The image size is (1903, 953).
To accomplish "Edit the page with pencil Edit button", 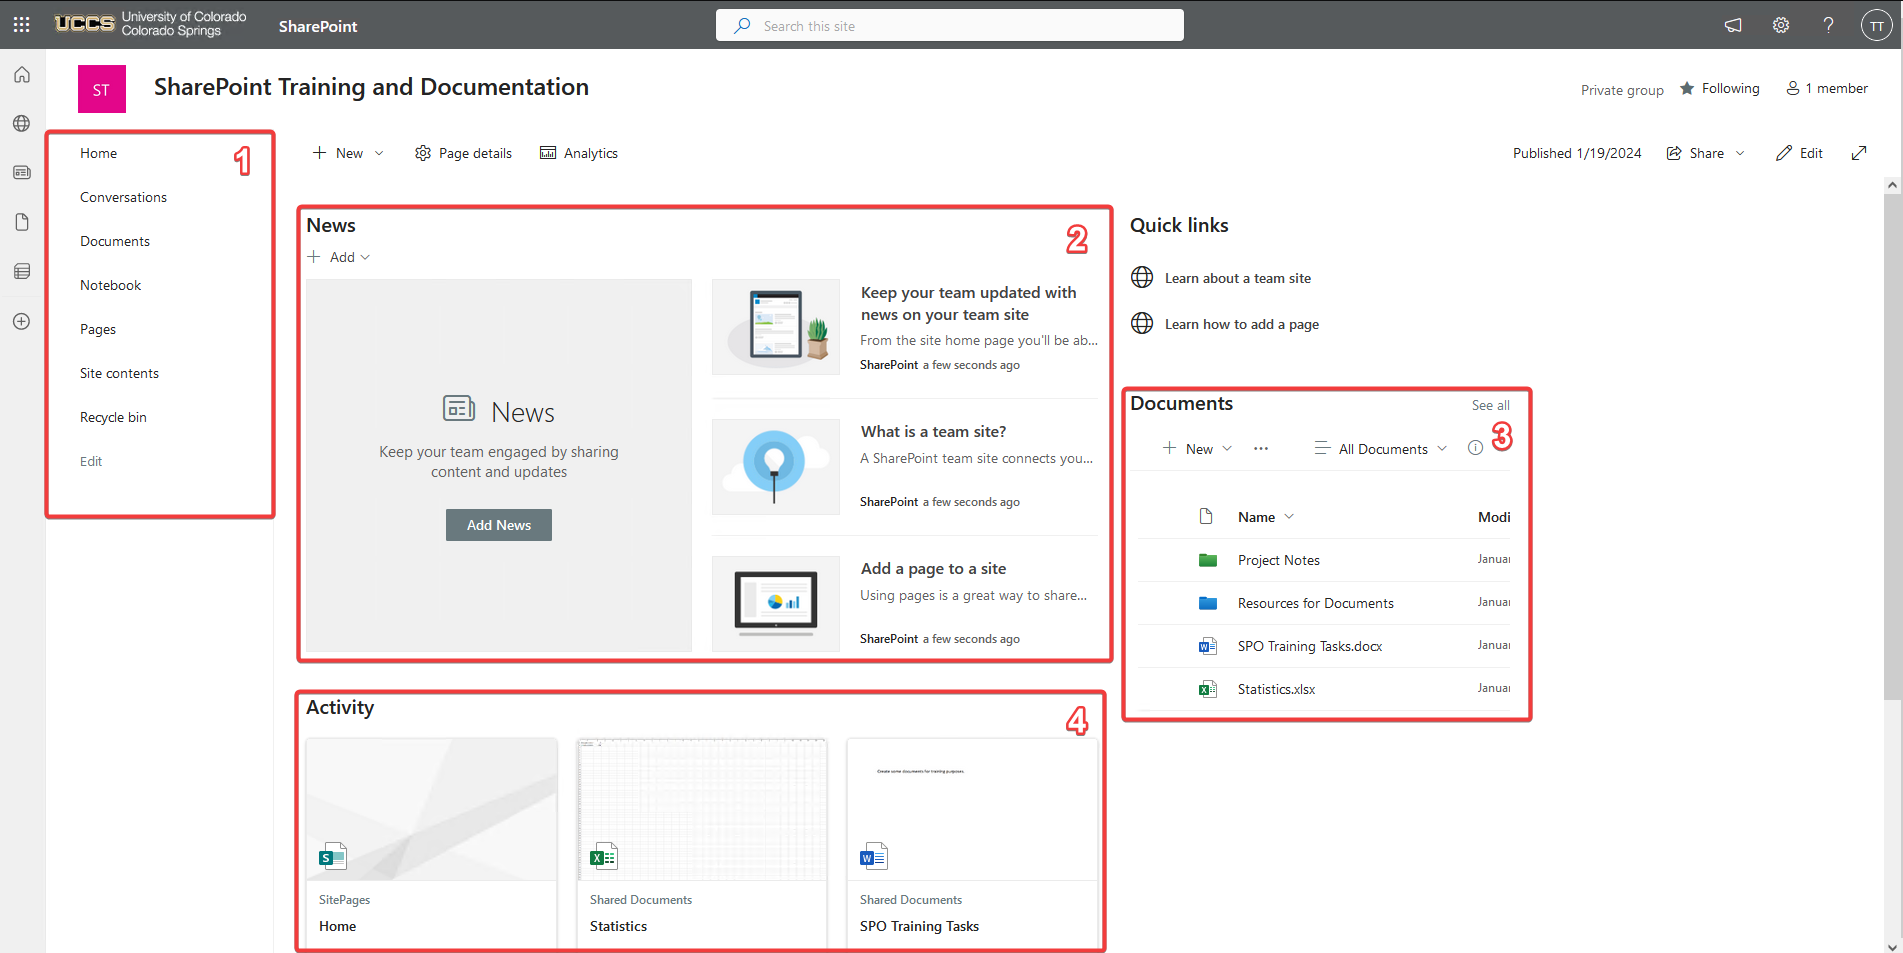I will pos(1799,153).
